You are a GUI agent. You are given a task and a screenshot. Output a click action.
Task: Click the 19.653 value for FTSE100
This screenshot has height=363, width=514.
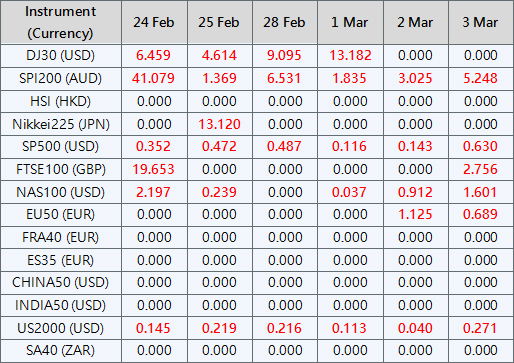tap(154, 169)
